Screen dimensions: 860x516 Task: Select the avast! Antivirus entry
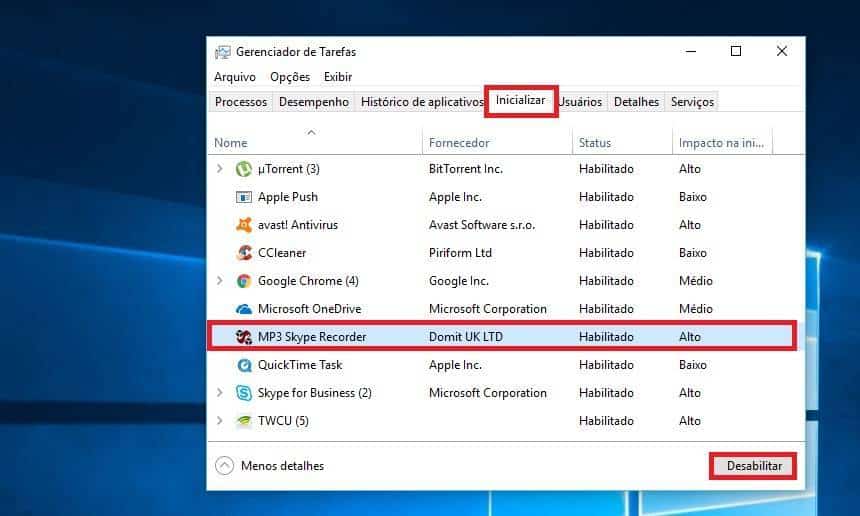point(298,225)
